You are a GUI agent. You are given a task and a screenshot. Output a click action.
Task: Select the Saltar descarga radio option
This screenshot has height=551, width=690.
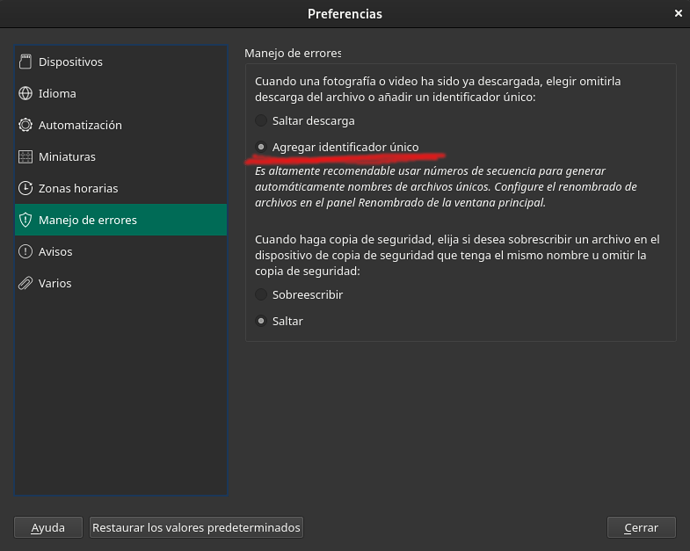pyautogui.click(x=261, y=121)
